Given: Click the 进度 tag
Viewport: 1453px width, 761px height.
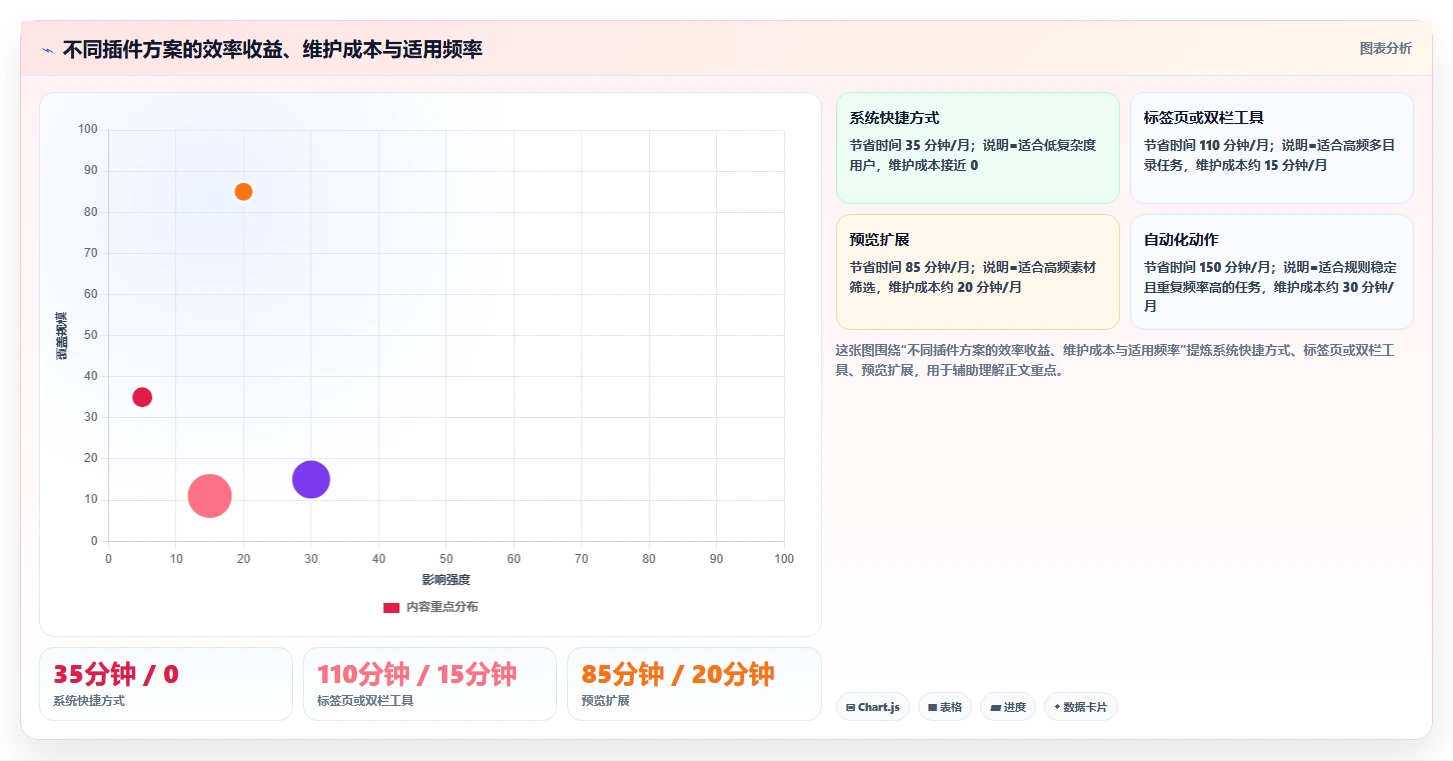Looking at the screenshot, I should (1007, 707).
